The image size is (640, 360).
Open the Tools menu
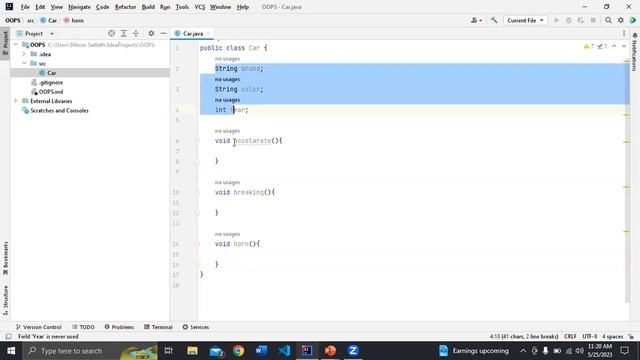click(182, 7)
